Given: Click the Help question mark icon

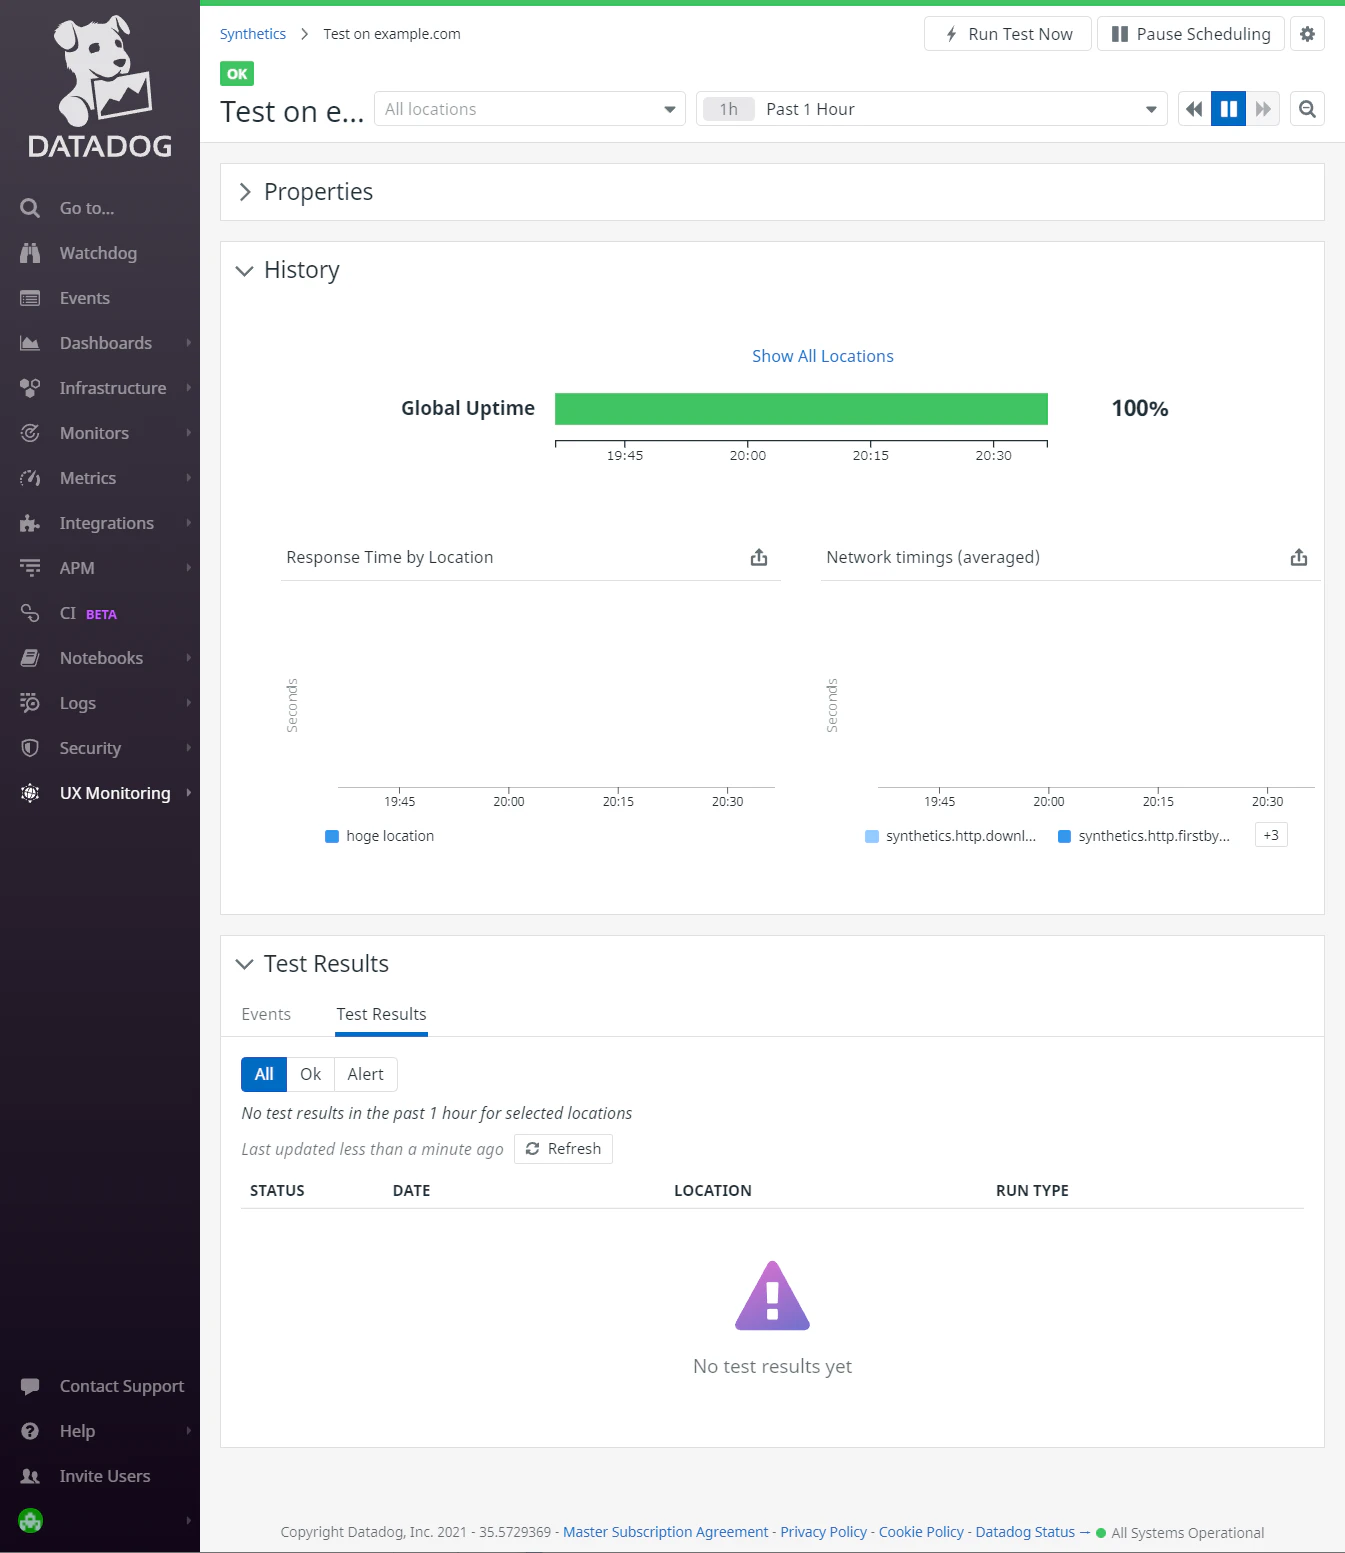Looking at the screenshot, I should (30, 1431).
